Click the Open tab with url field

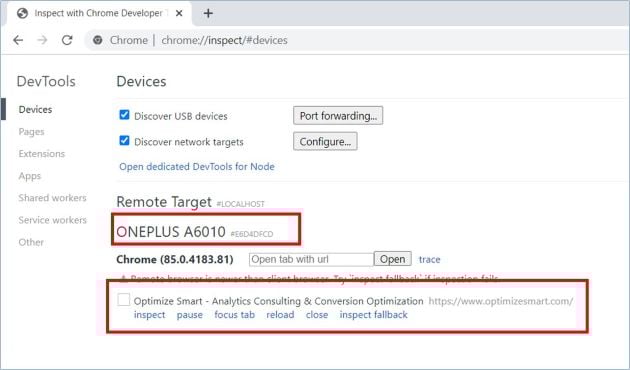point(311,259)
